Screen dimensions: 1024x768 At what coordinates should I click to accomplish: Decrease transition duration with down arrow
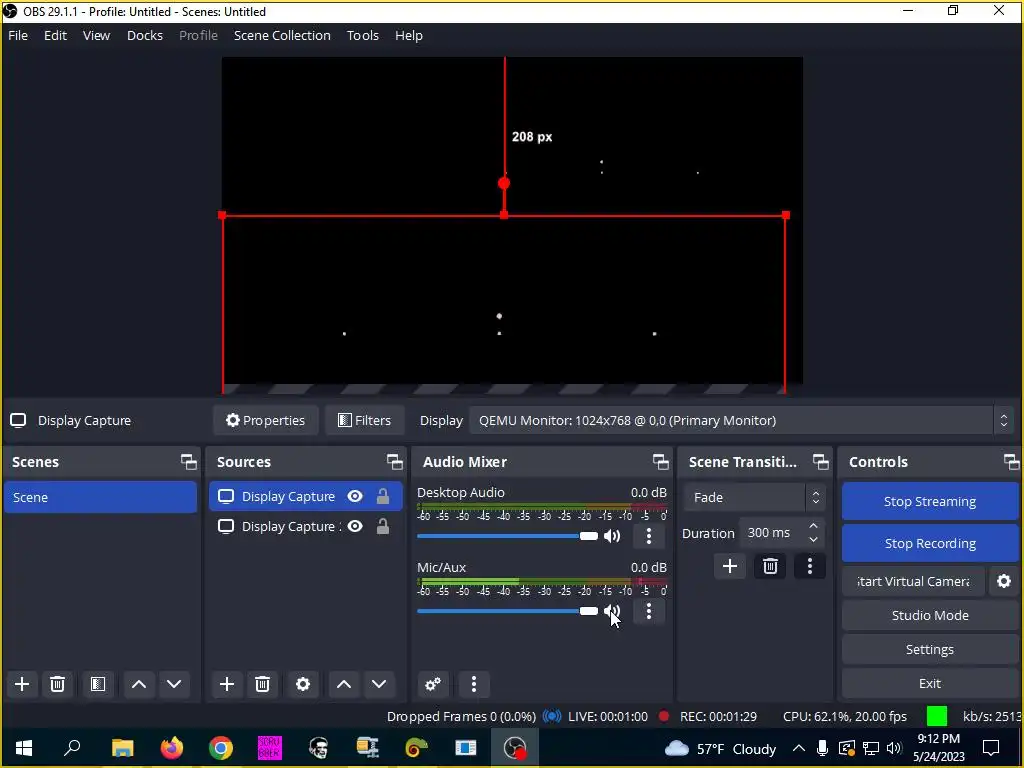click(x=813, y=540)
